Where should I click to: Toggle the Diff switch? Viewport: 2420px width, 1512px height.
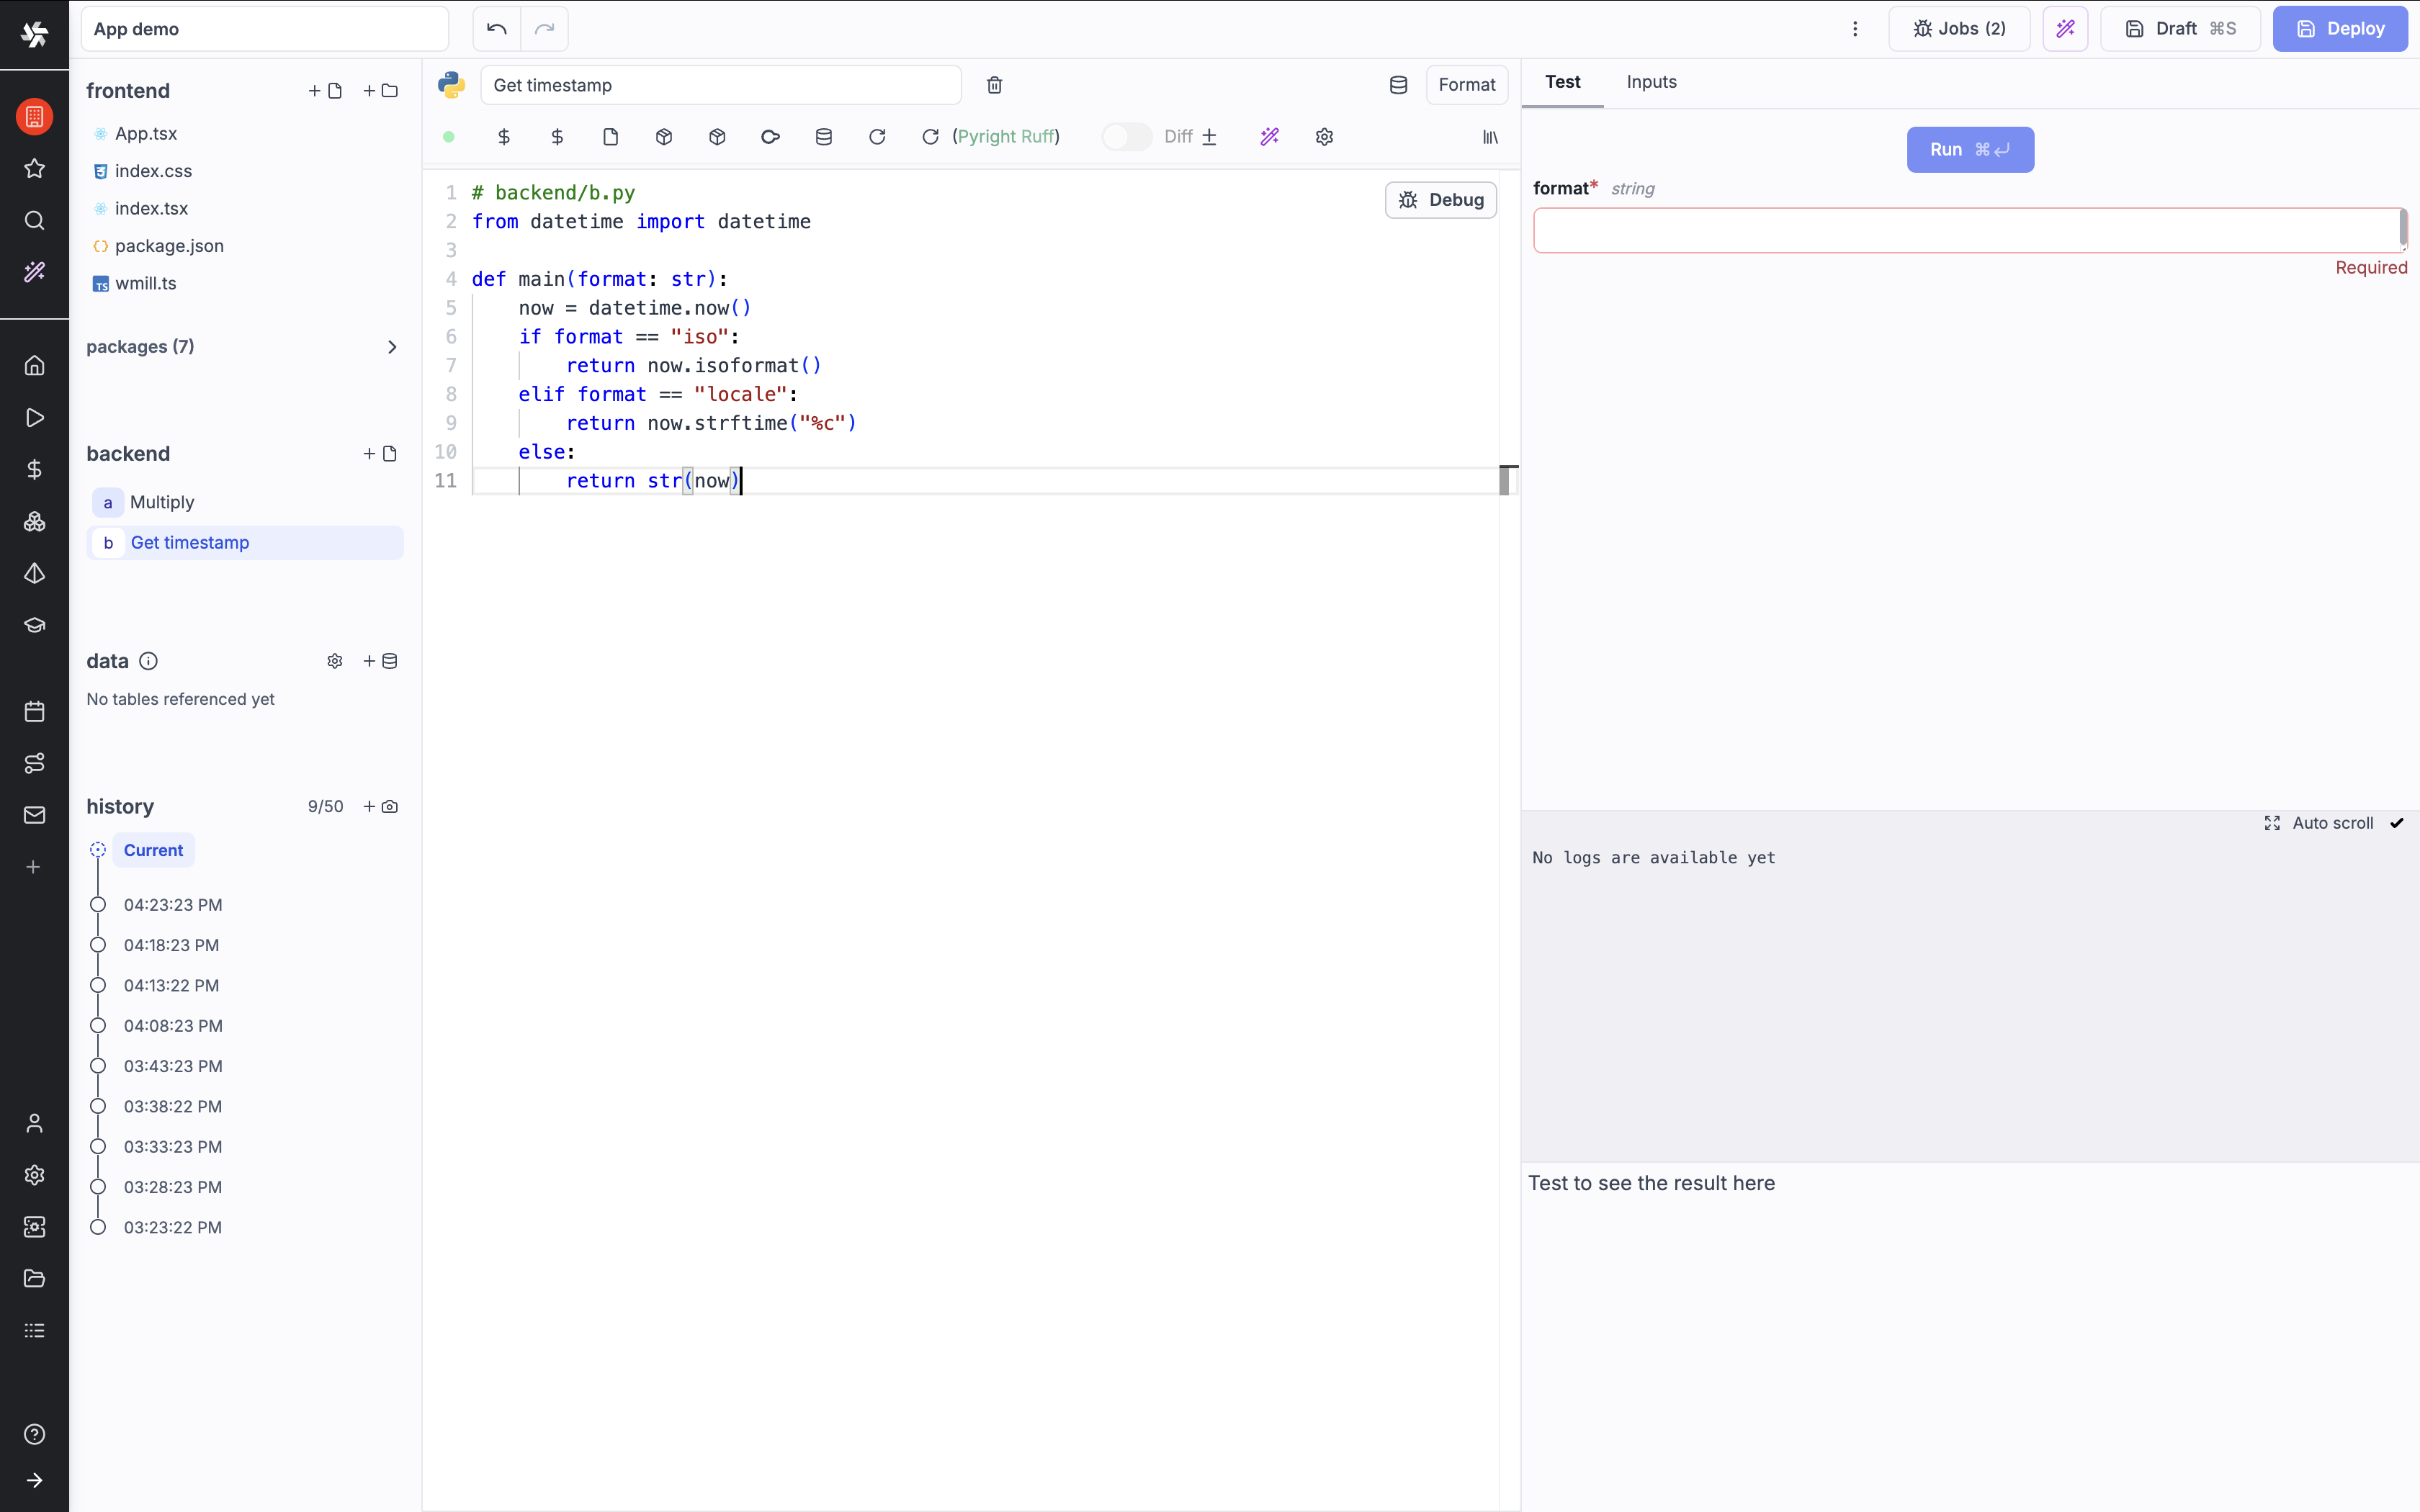click(x=1126, y=137)
